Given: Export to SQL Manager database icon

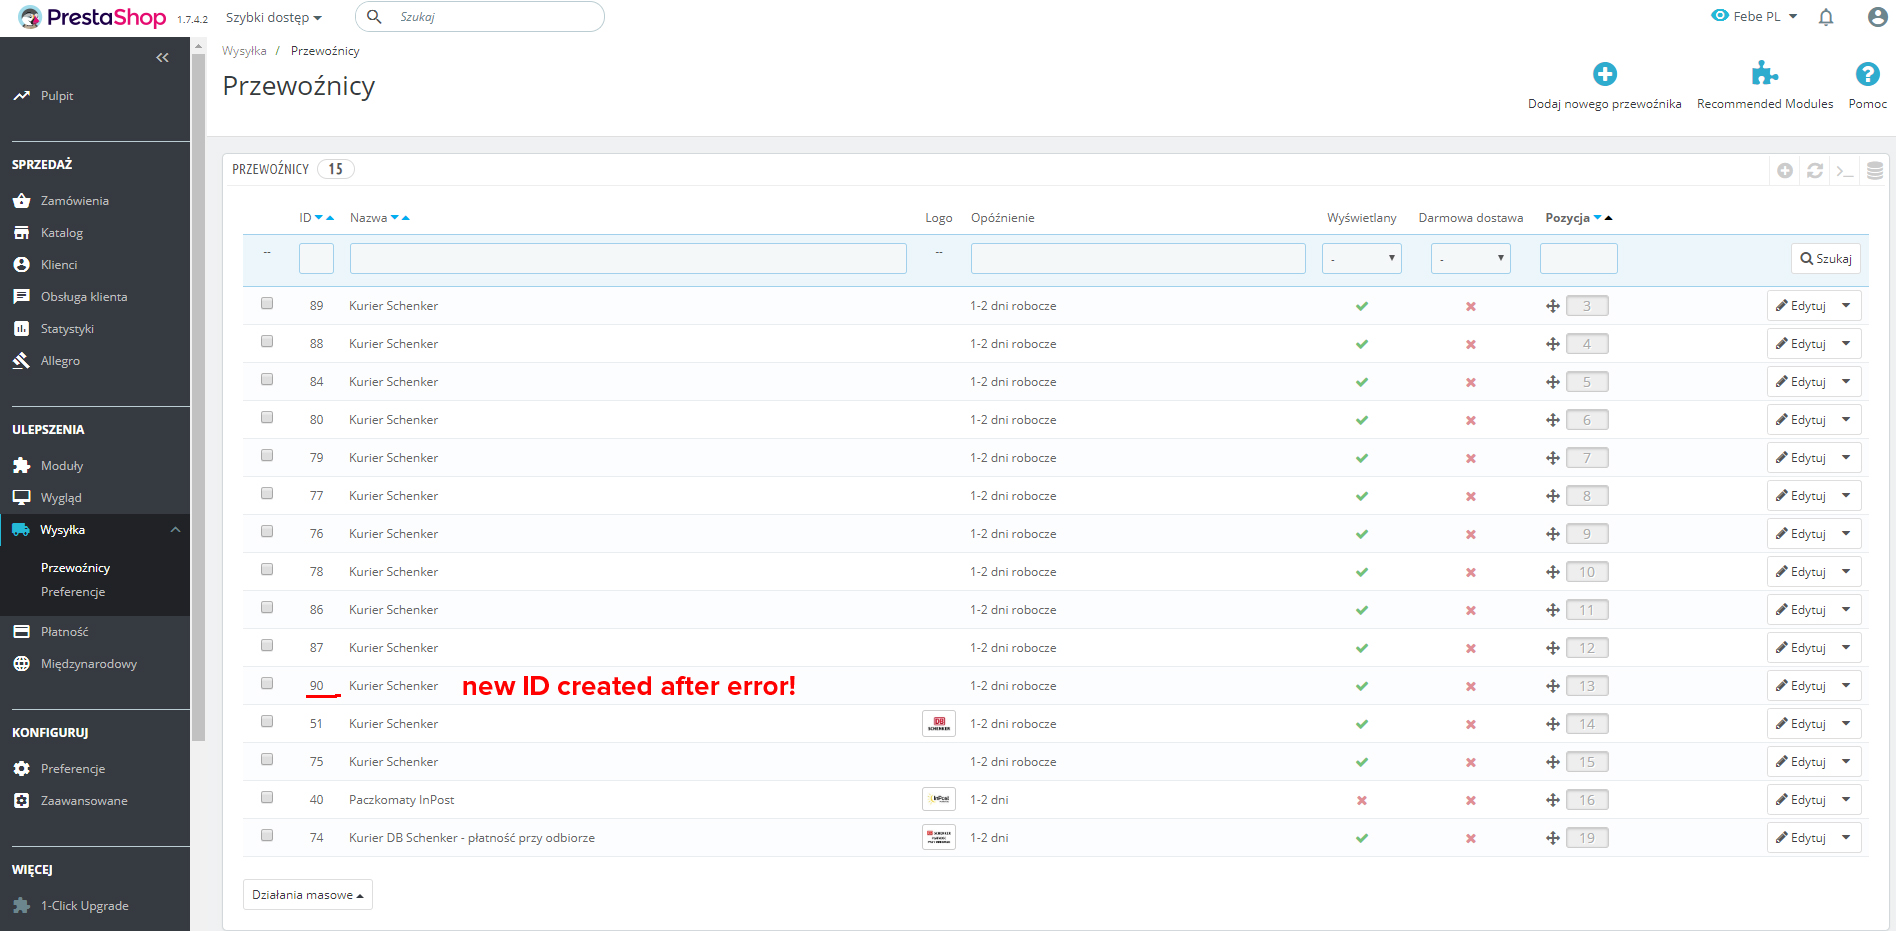Looking at the screenshot, I should (1875, 171).
